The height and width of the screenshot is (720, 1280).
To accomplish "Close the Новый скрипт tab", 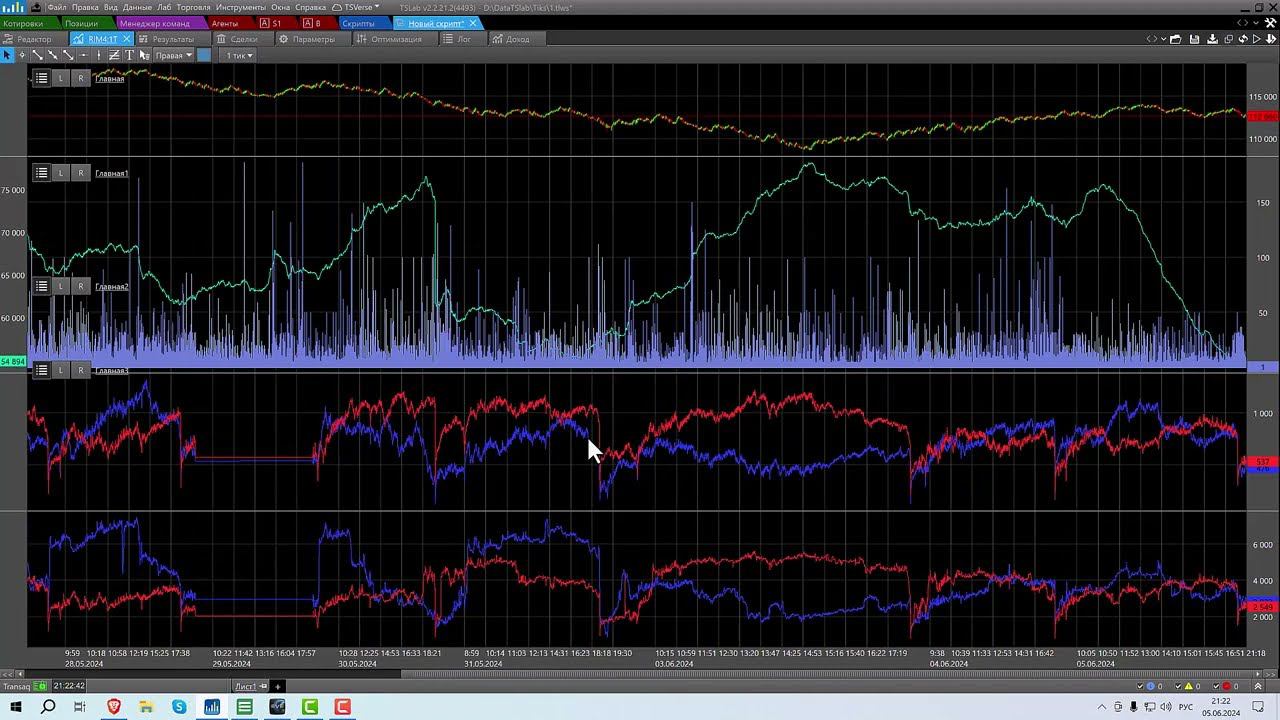I will [473, 23].
